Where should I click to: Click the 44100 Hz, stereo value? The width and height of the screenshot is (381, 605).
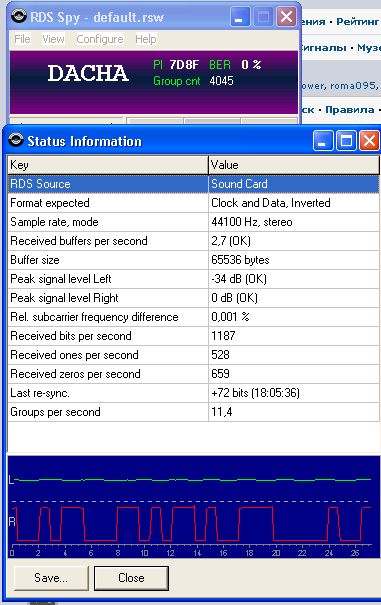point(294,222)
